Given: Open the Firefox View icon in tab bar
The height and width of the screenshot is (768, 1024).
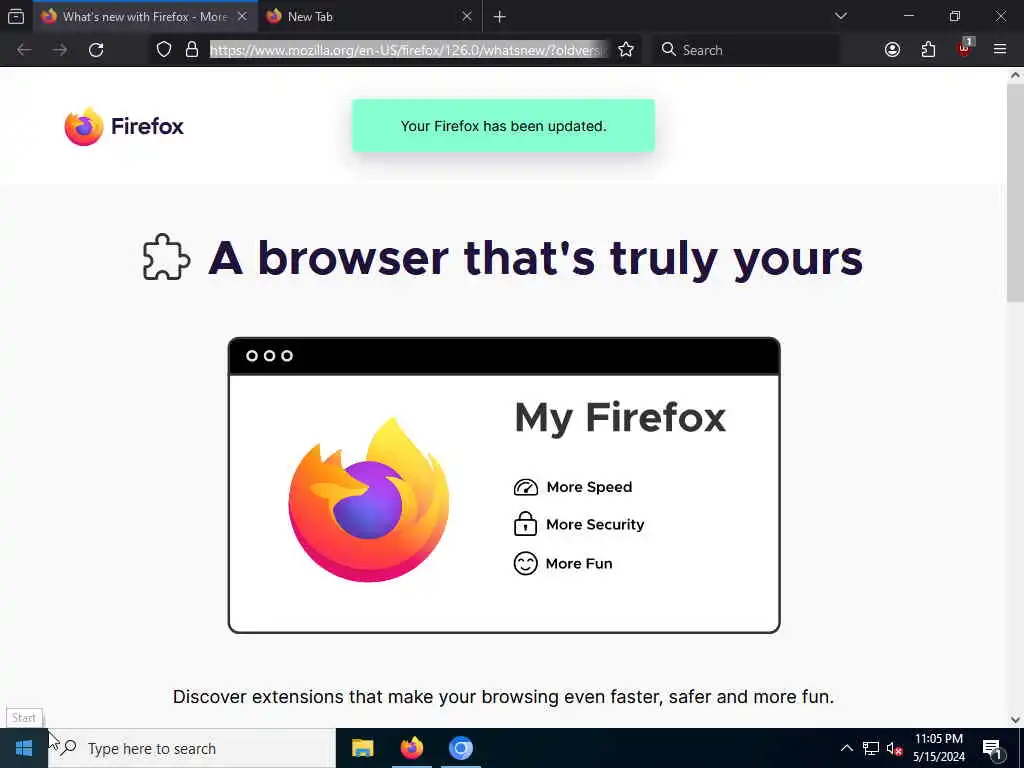Looking at the screenshot, I should 16,16.
